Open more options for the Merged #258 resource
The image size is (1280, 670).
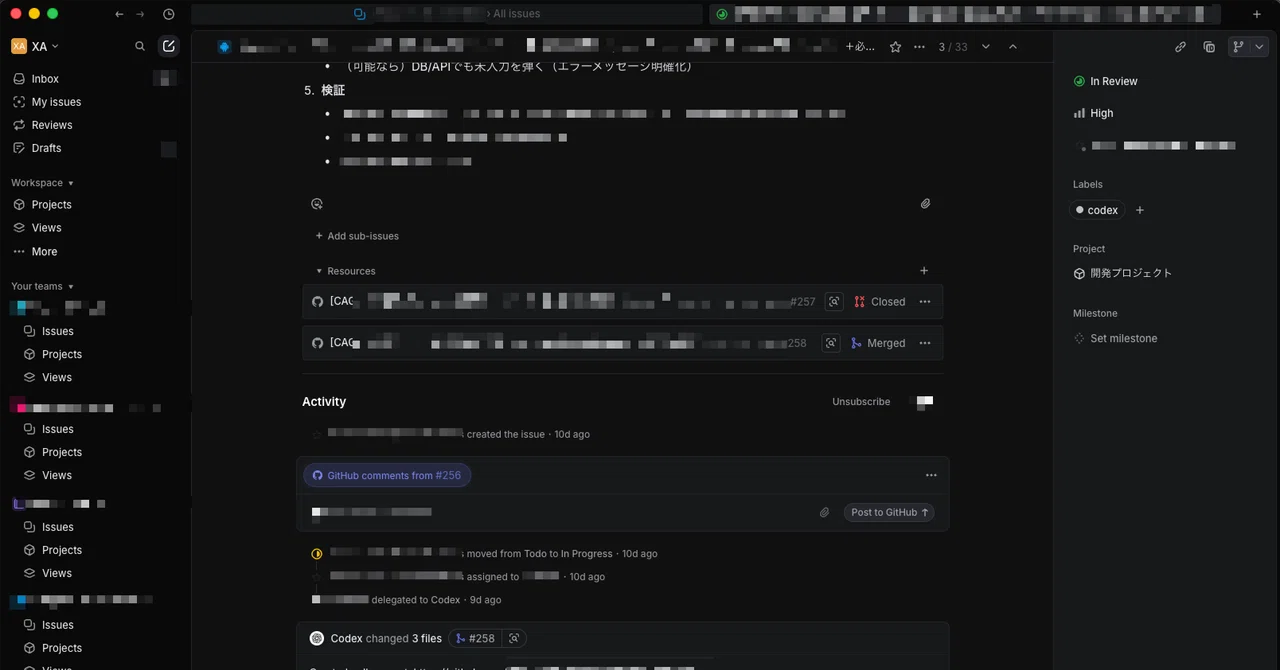point(925,343)
